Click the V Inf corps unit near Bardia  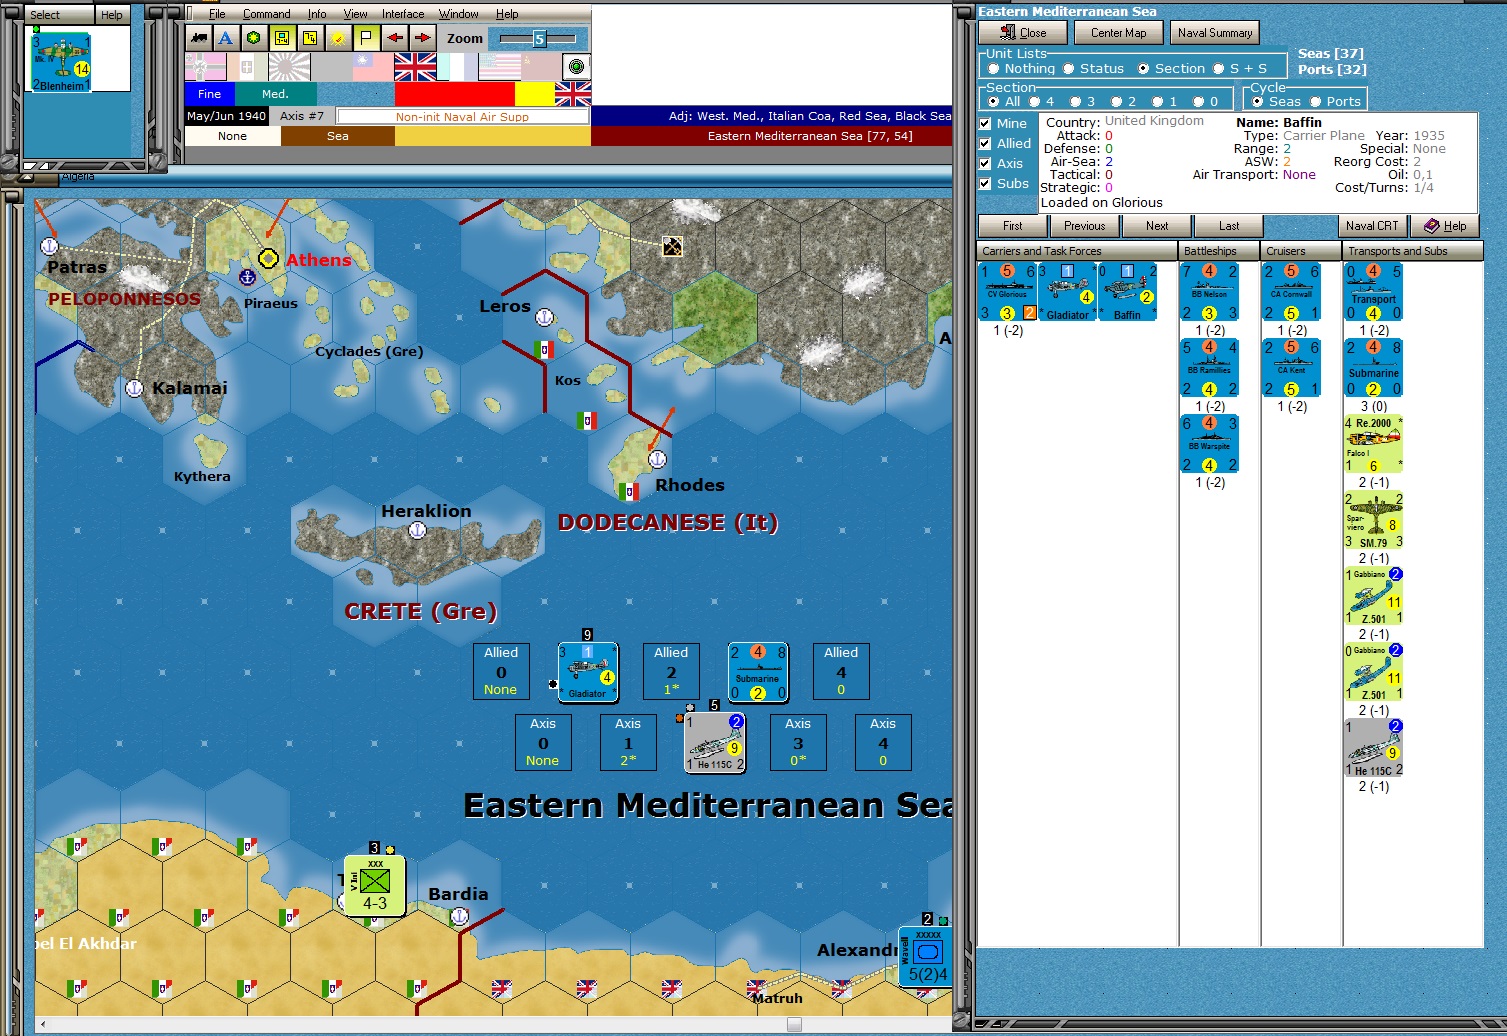pos(374,885)
